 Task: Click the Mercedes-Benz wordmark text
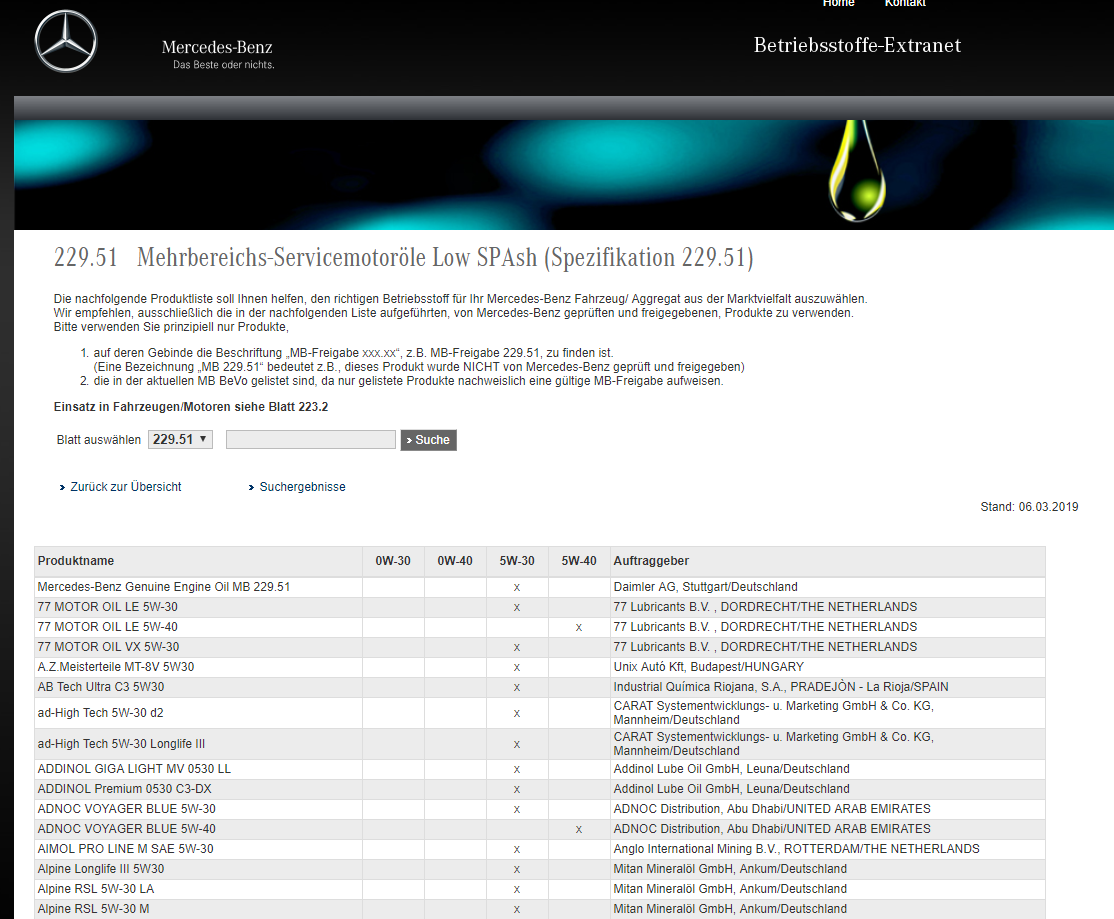(217, 48)
